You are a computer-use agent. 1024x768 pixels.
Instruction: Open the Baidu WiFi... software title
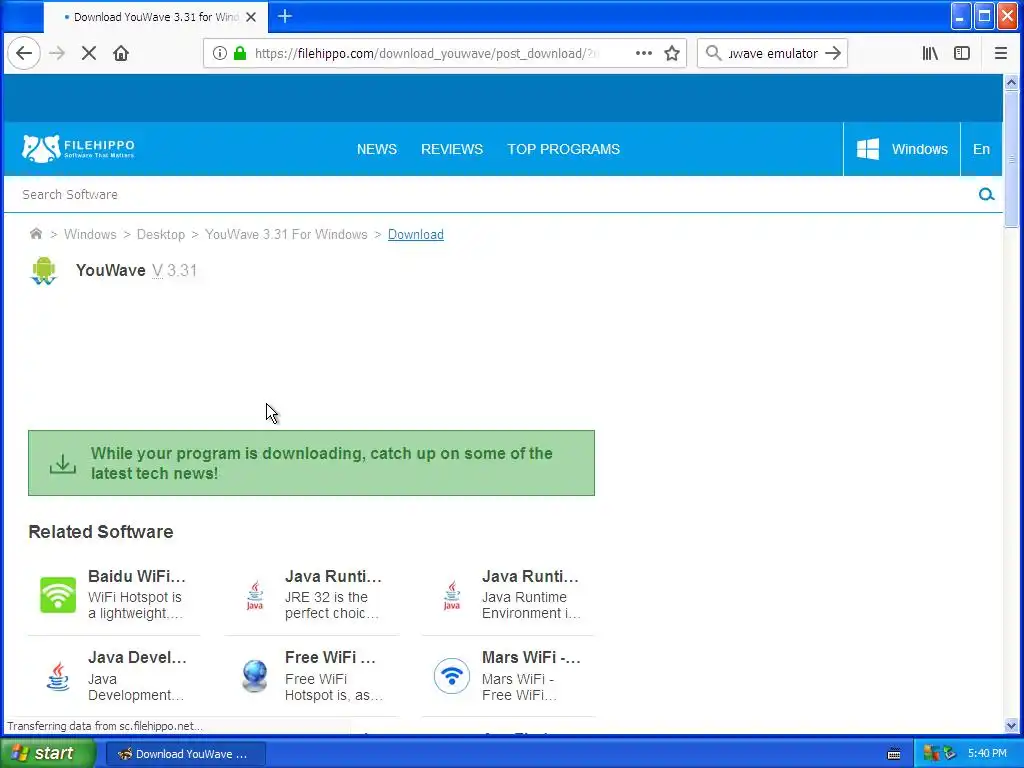137,576
